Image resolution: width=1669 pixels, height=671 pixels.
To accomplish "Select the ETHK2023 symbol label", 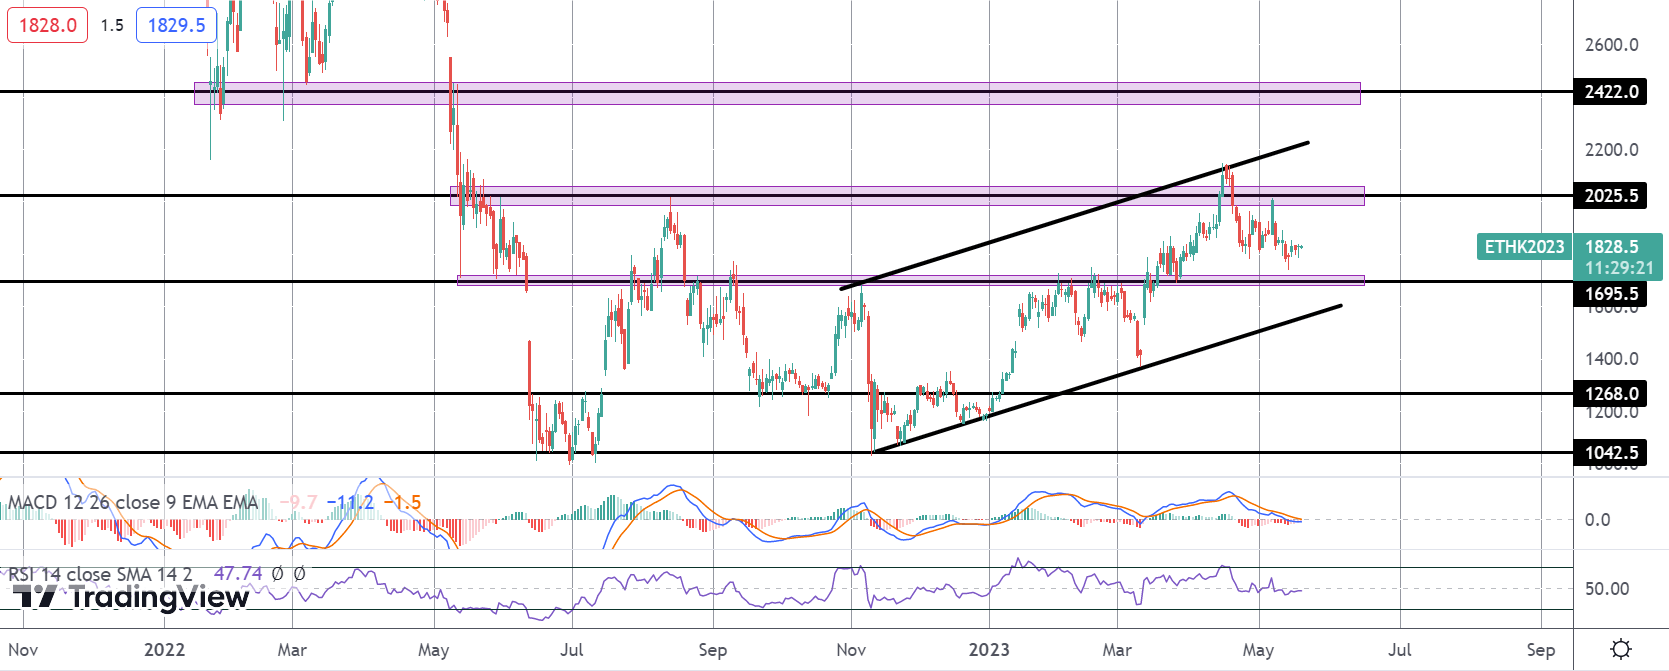I will click(x=1524, y=246).
